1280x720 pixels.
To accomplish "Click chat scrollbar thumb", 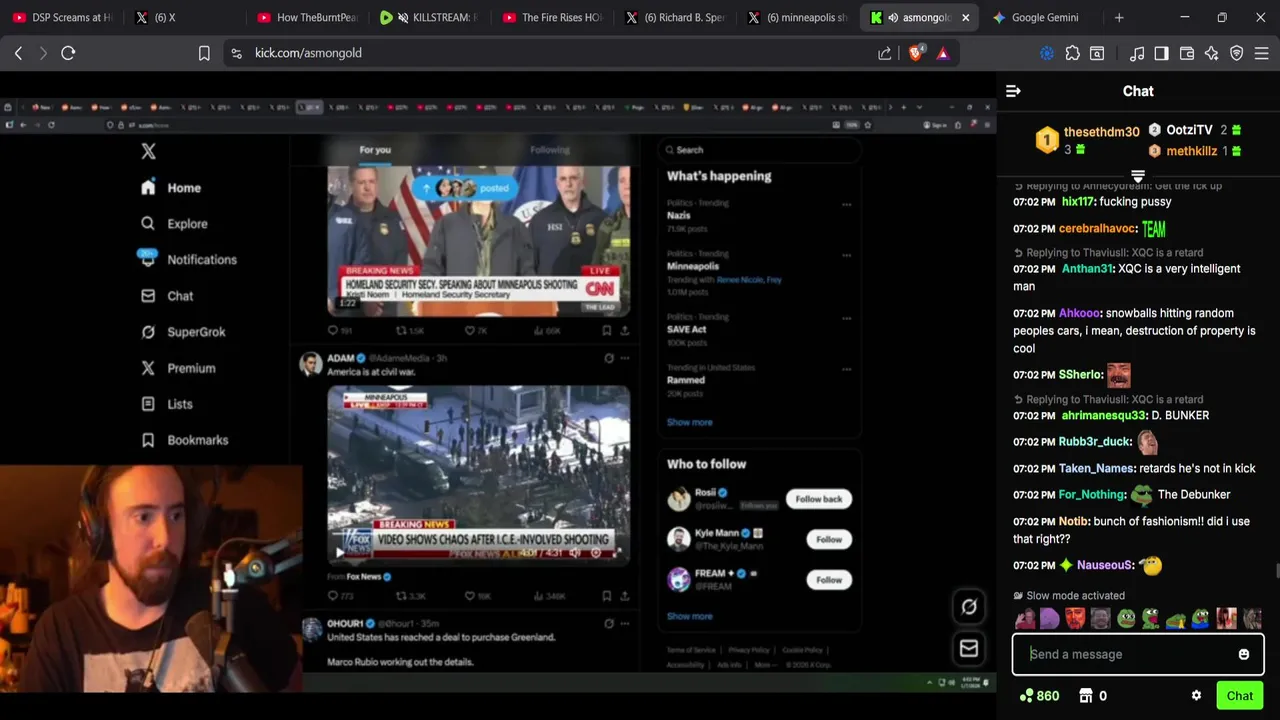I will point(1277,571).
